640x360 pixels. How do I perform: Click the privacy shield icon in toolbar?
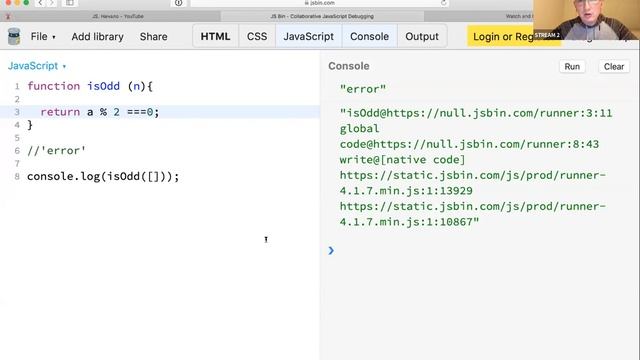tap(178, 3)
